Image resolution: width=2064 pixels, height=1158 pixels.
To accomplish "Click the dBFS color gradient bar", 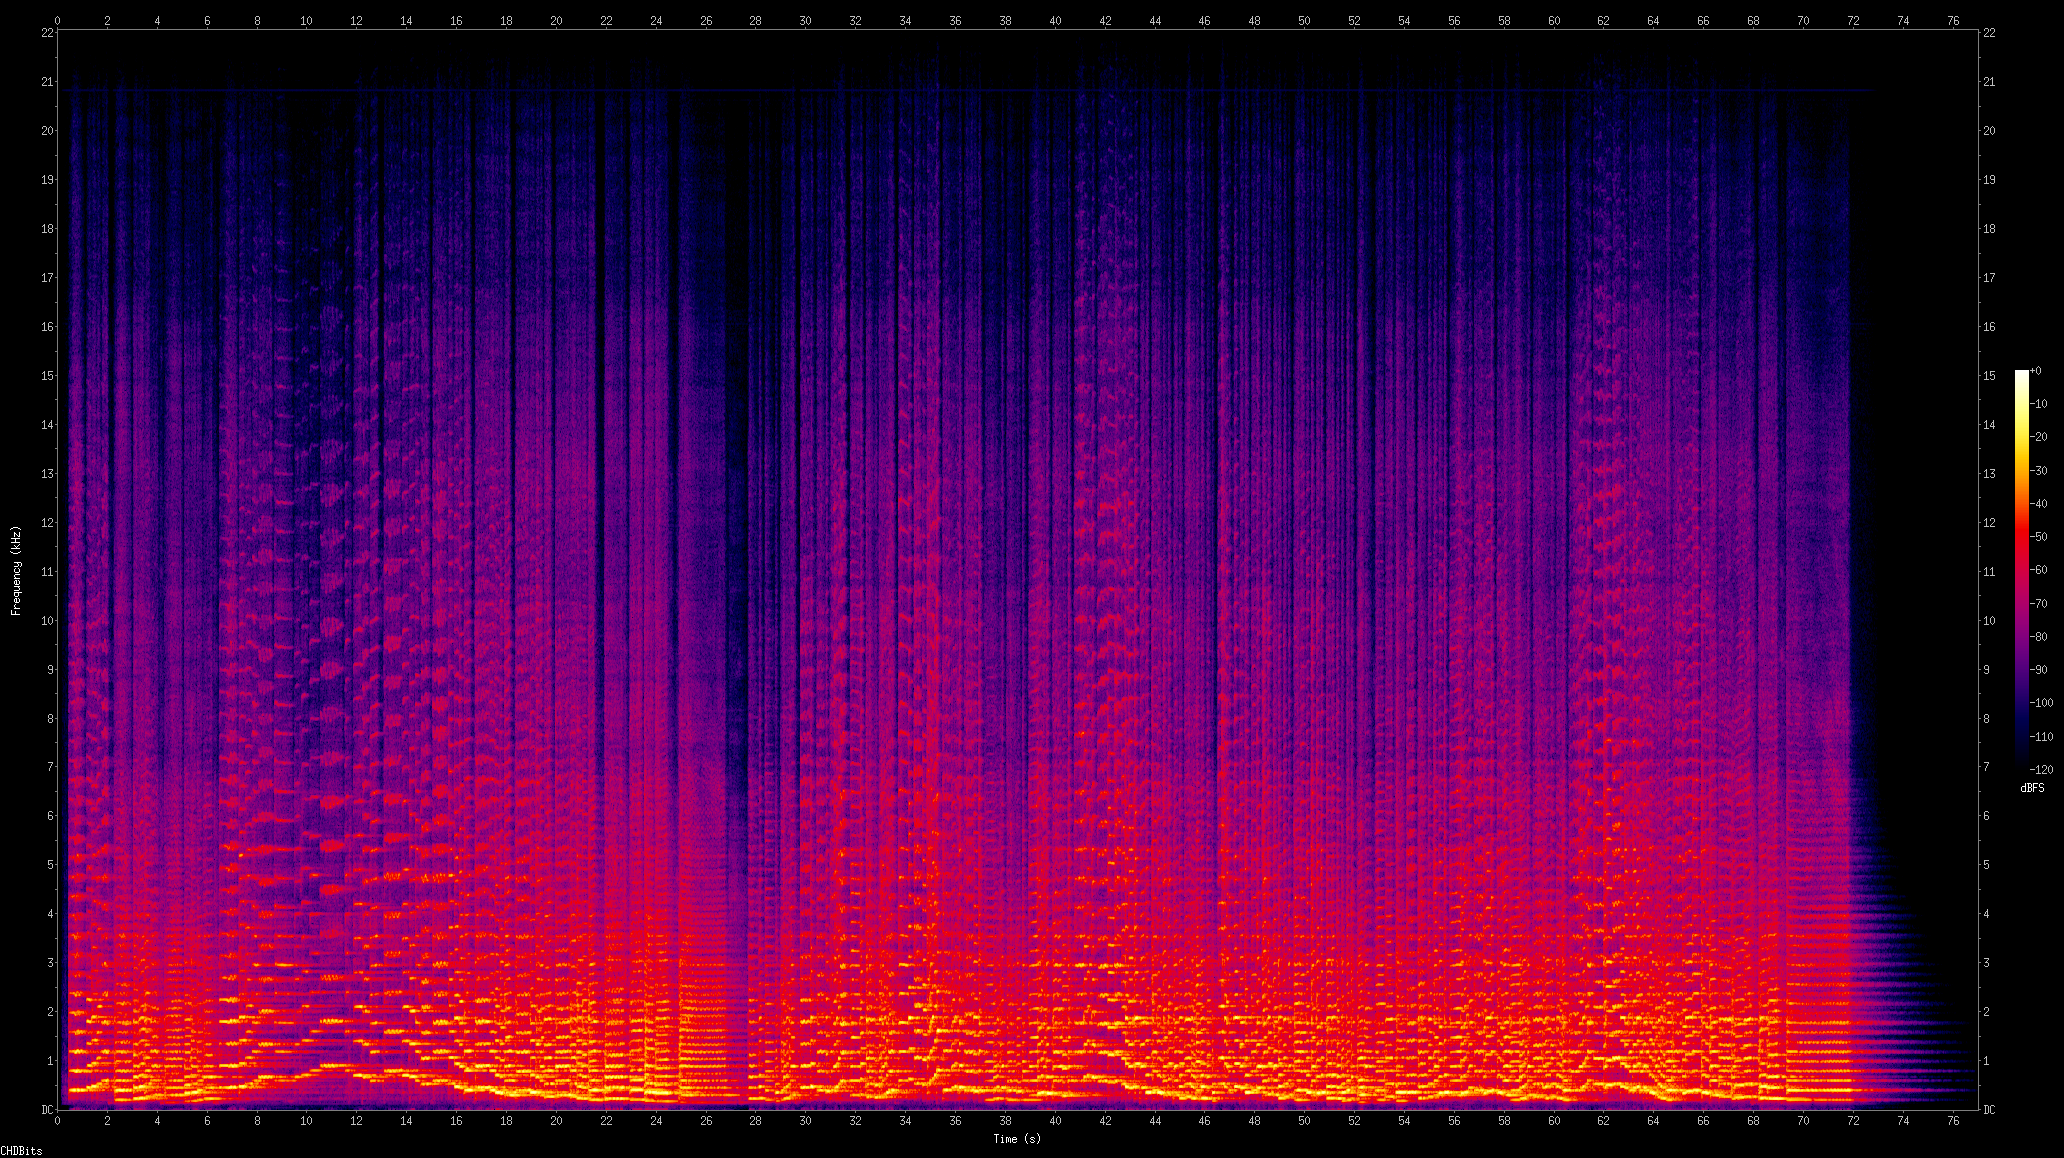I will (x=2022, y=570).
